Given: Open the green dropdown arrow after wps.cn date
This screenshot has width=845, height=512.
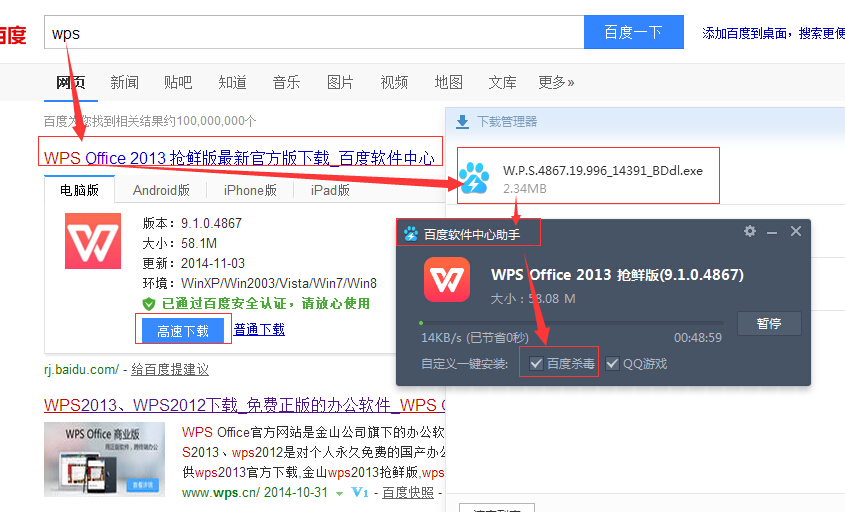Looking at the screenshot, I should click(340, 493).
